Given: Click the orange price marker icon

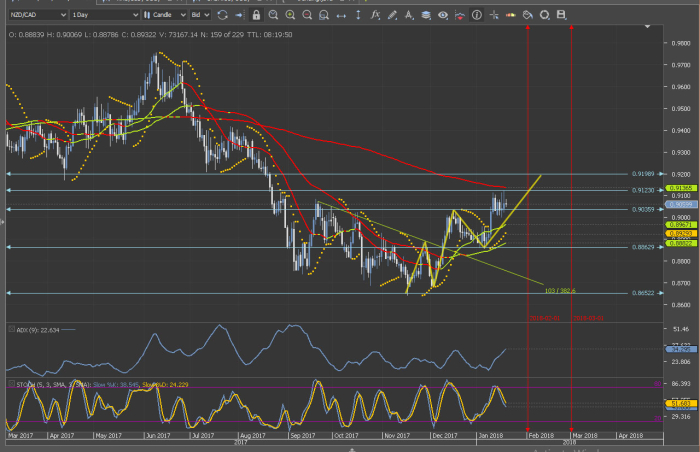Looking at the screenshot, I should tap(511, 15).
